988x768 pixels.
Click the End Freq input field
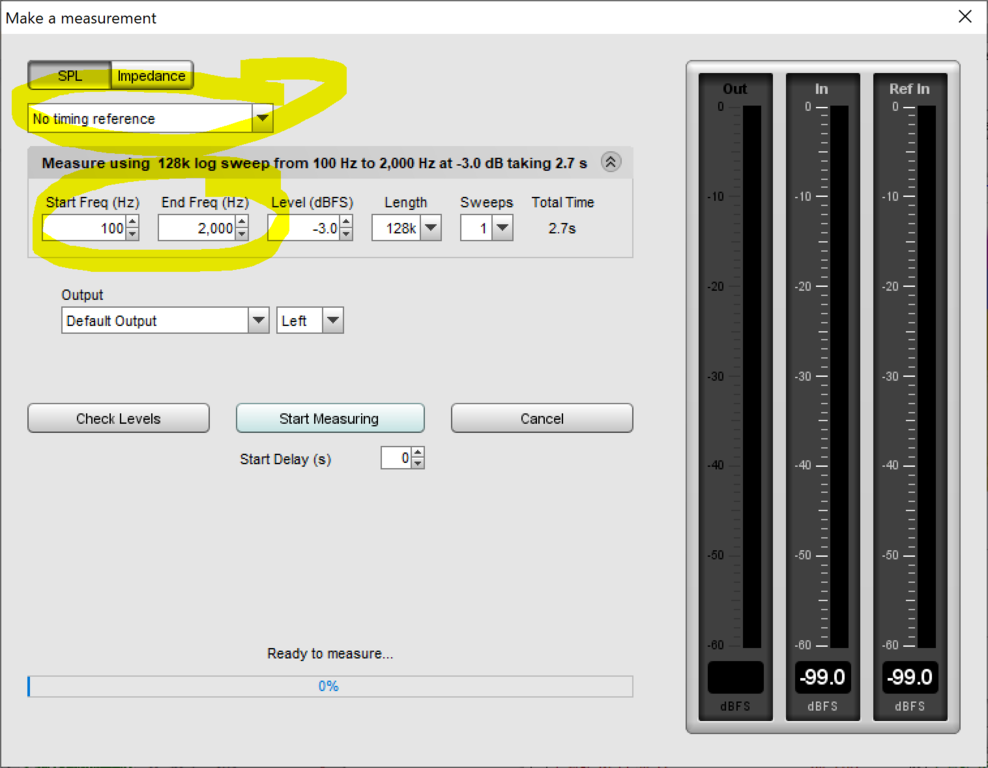click(x=197, y=228)
